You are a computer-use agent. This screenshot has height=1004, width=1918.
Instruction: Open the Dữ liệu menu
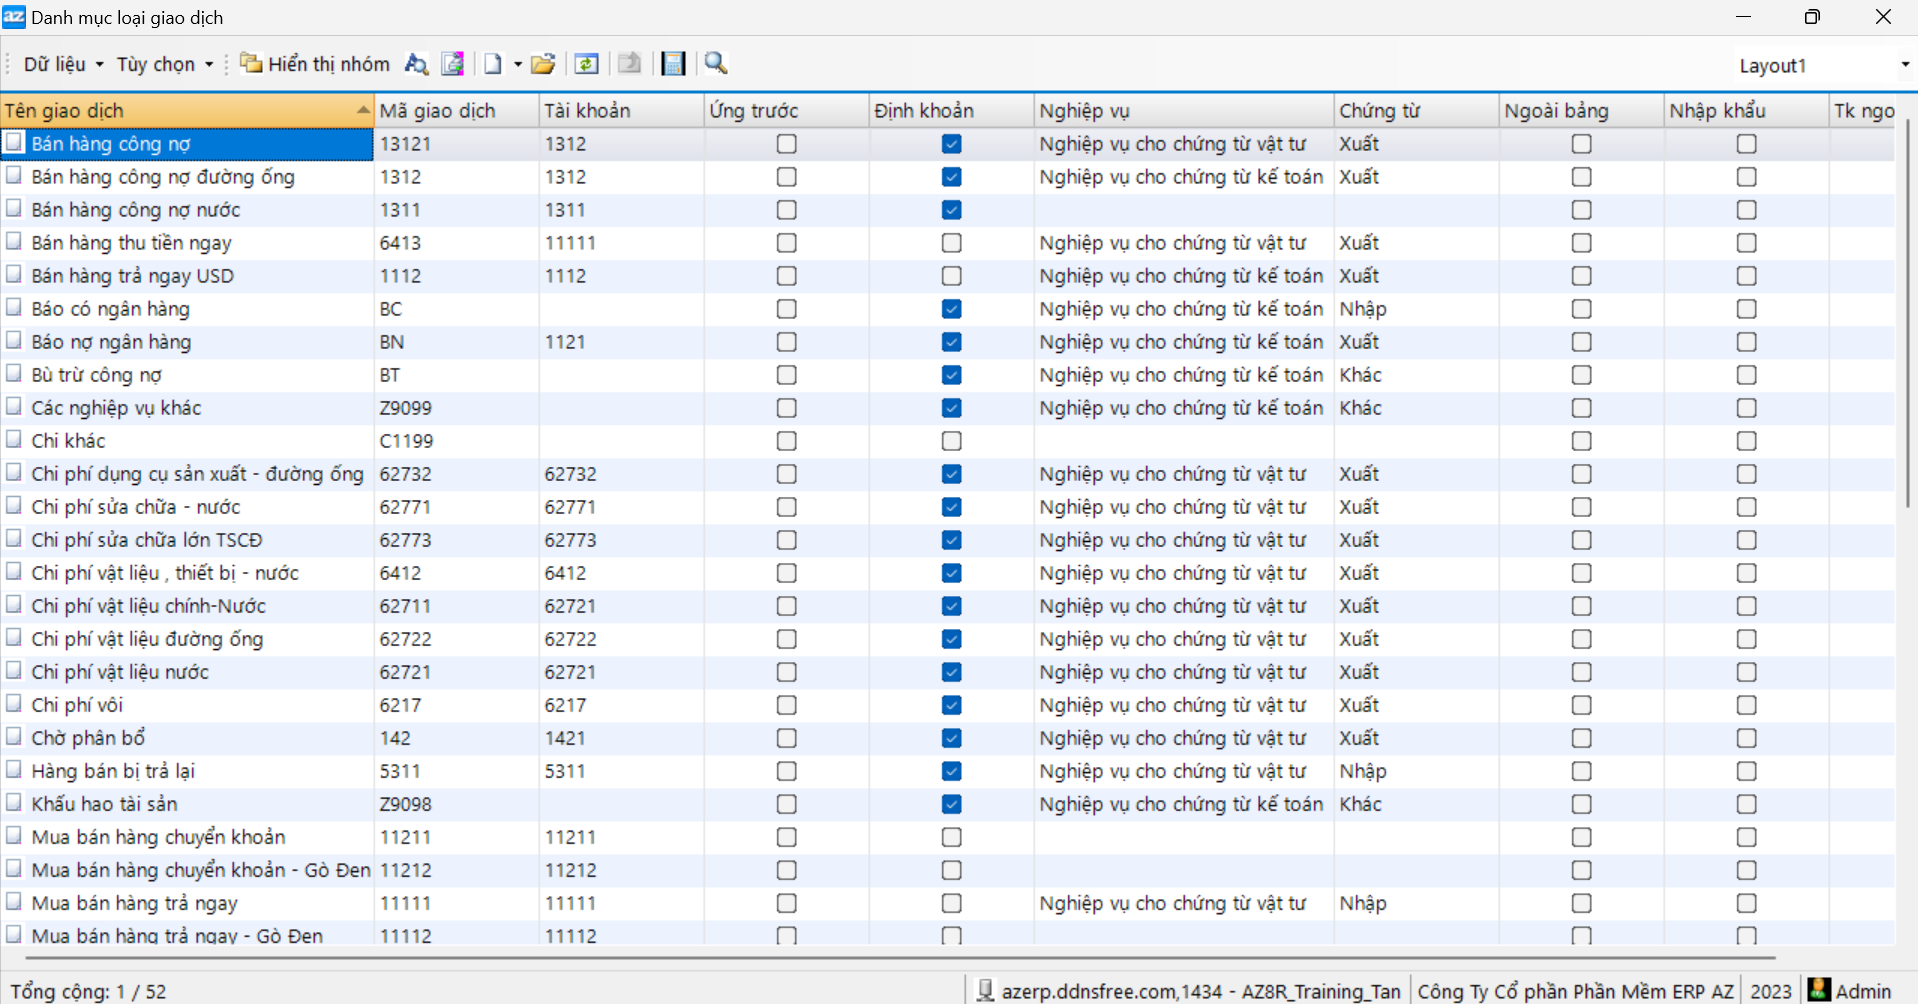click(63, 64)
